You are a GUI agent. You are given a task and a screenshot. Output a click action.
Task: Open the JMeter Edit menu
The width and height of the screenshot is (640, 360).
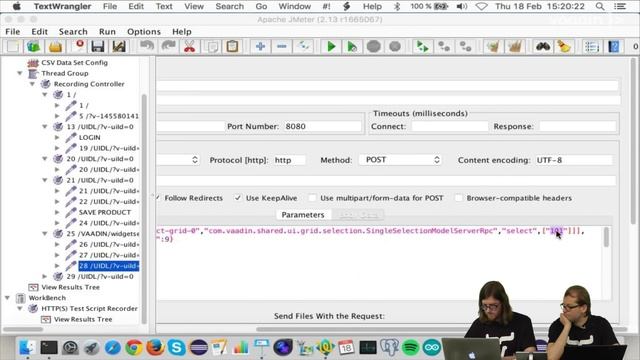click(40, 31)
